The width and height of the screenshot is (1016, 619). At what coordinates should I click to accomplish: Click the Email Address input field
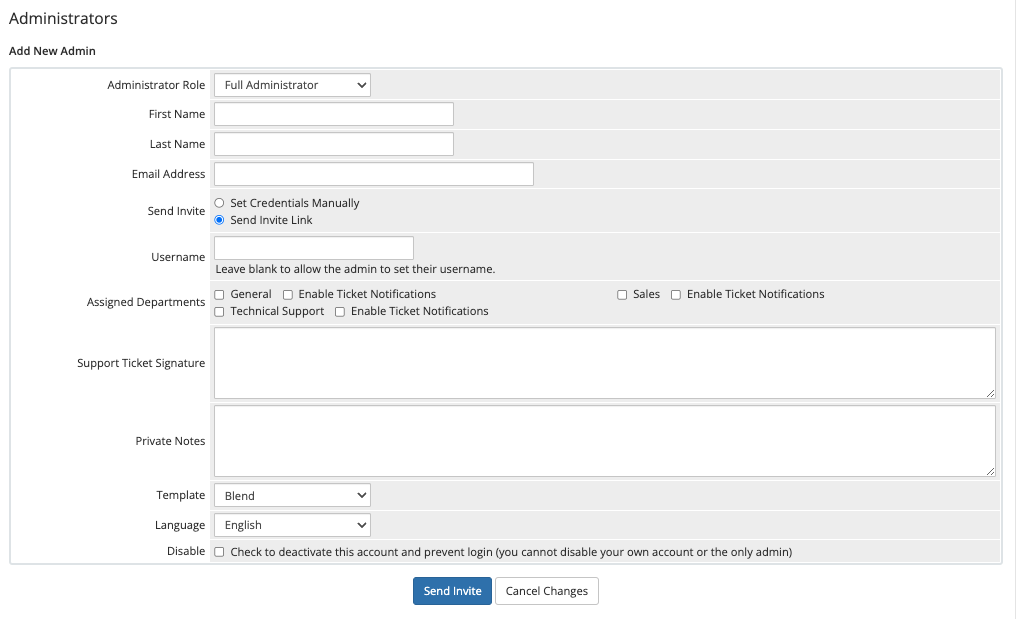[x=373, y=173]
